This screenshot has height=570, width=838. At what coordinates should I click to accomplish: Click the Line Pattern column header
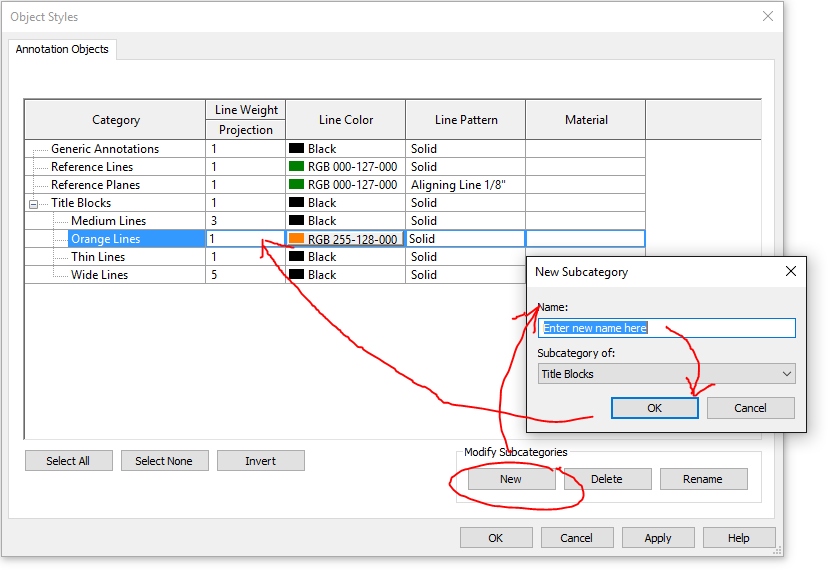click(465, 120)
